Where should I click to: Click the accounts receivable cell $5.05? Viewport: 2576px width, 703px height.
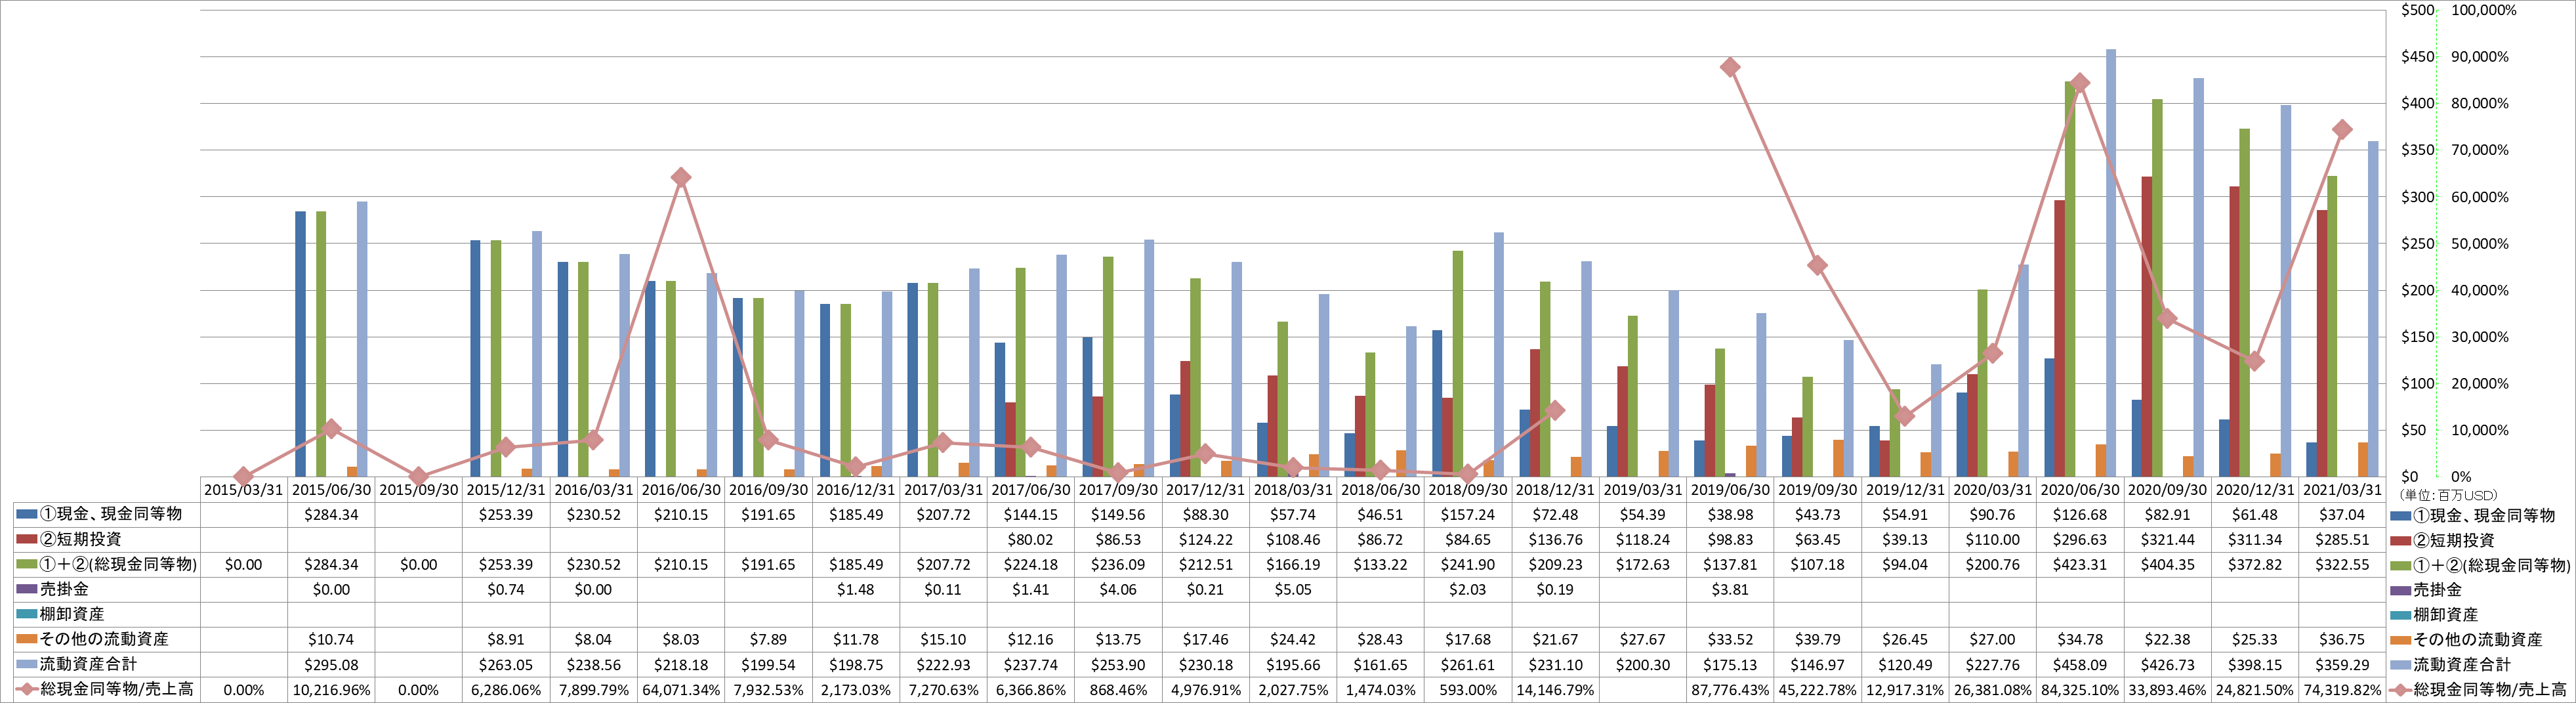[x=1293, y=590]
